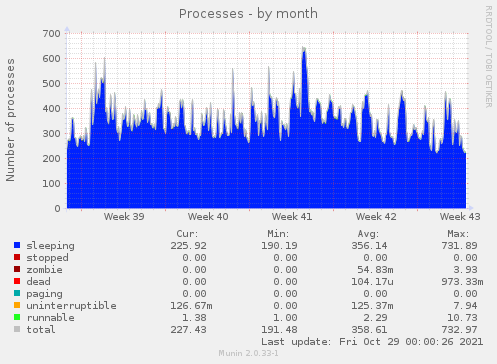Click the 'Week 43' axis label
The width and height of the screenshot is (497, 364).
460,217
